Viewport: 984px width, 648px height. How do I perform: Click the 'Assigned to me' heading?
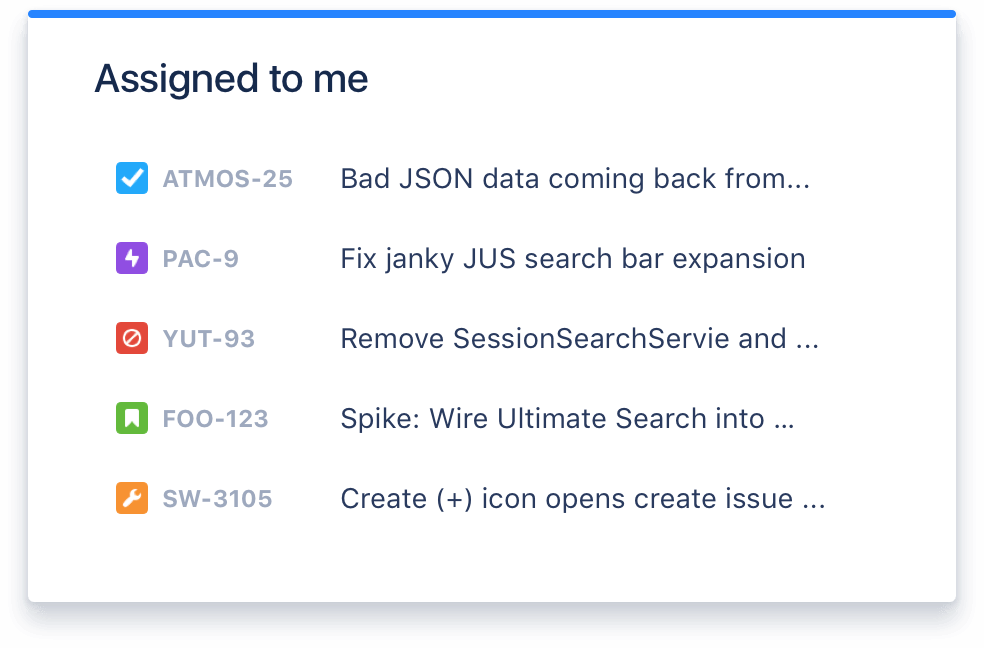231,78
